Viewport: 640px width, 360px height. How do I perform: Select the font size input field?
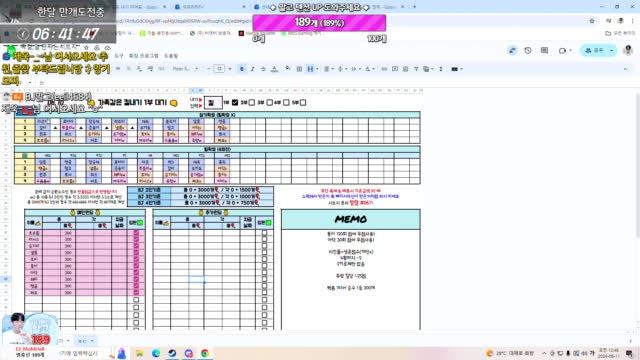219,69
